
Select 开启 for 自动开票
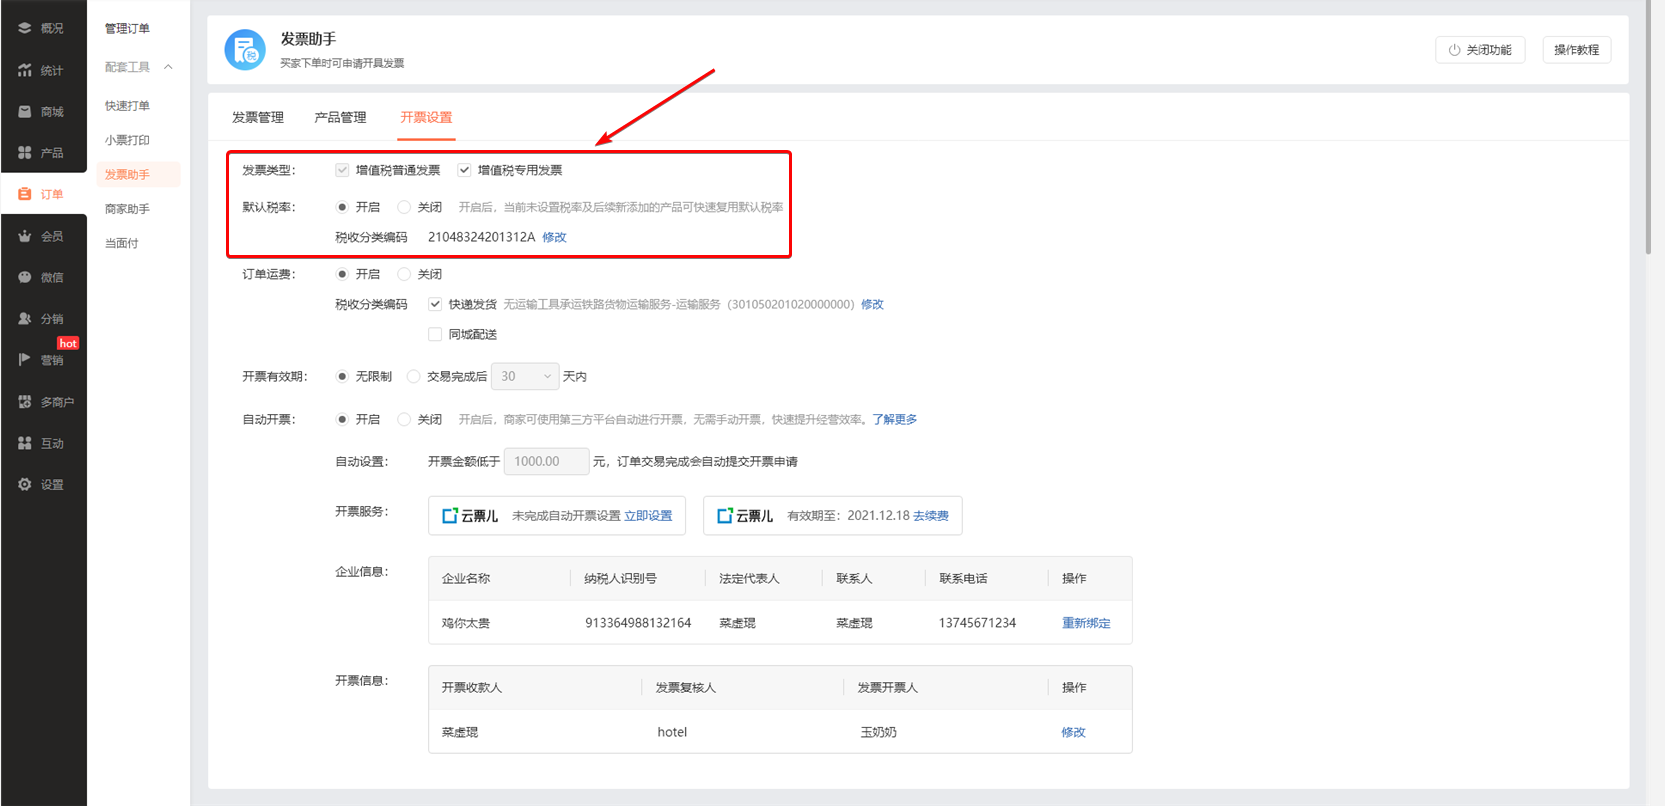click(x=342, y=419)
